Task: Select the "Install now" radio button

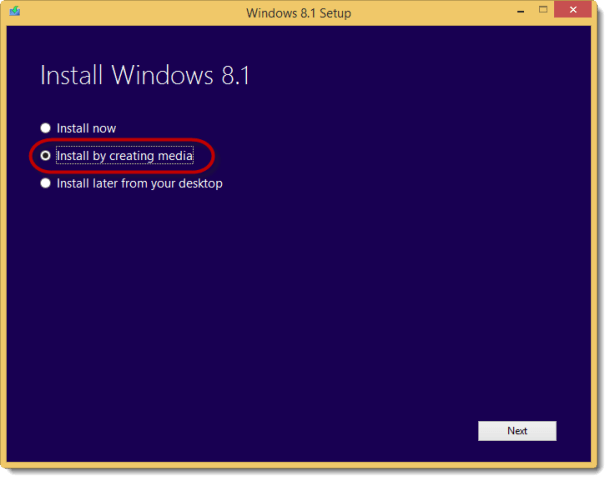Action: pos(46,128)
